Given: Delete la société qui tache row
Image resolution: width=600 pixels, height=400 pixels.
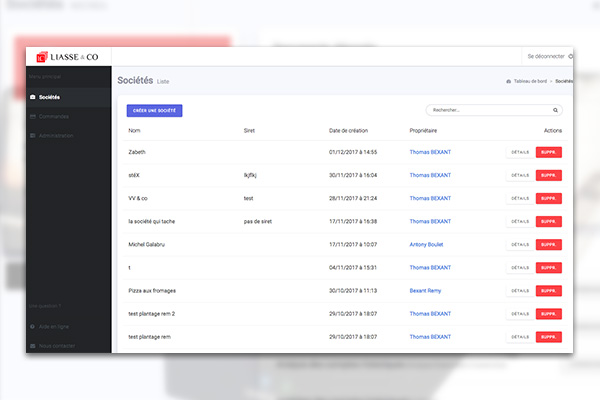Looking at the screenshot, I should (x=549, y=222).
